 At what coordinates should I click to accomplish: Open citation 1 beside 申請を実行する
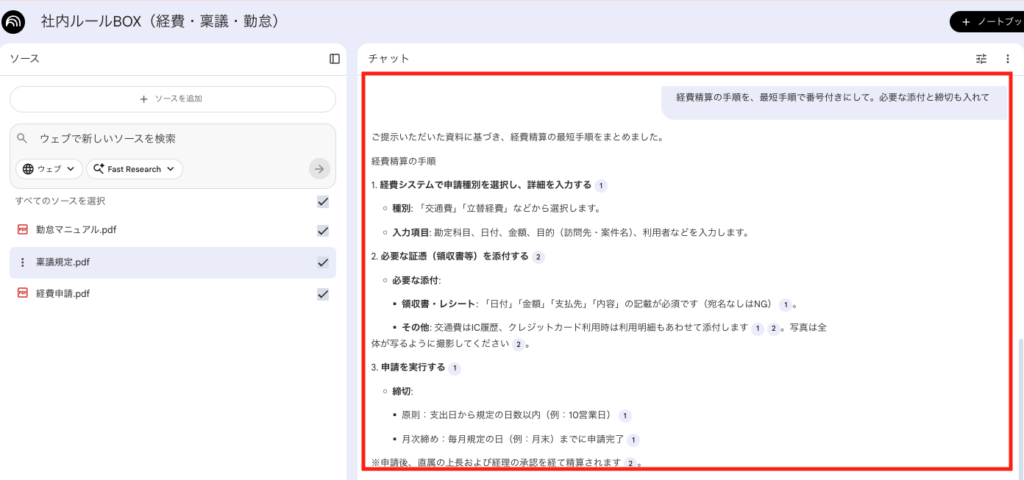pos(455,368)
